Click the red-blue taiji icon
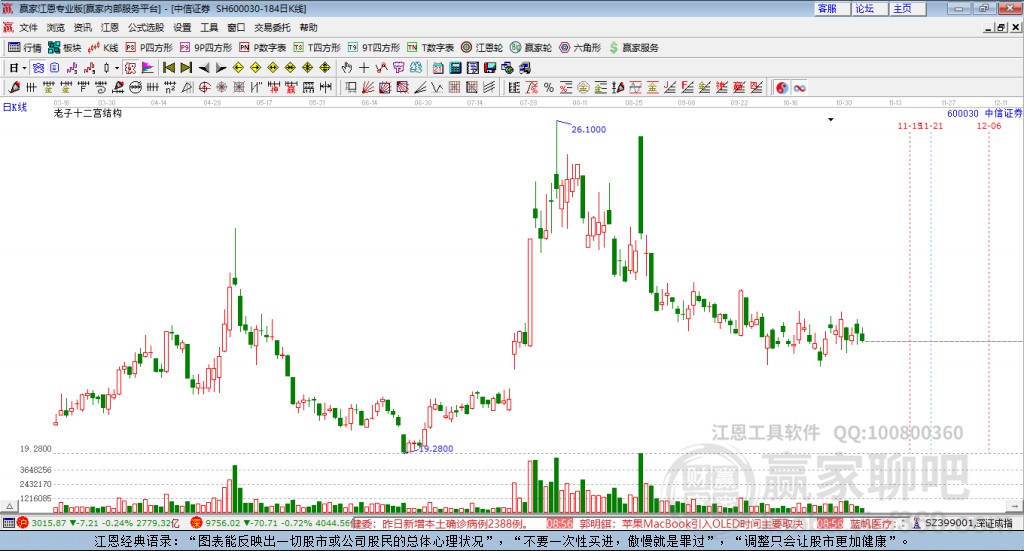 click(782, 87)
